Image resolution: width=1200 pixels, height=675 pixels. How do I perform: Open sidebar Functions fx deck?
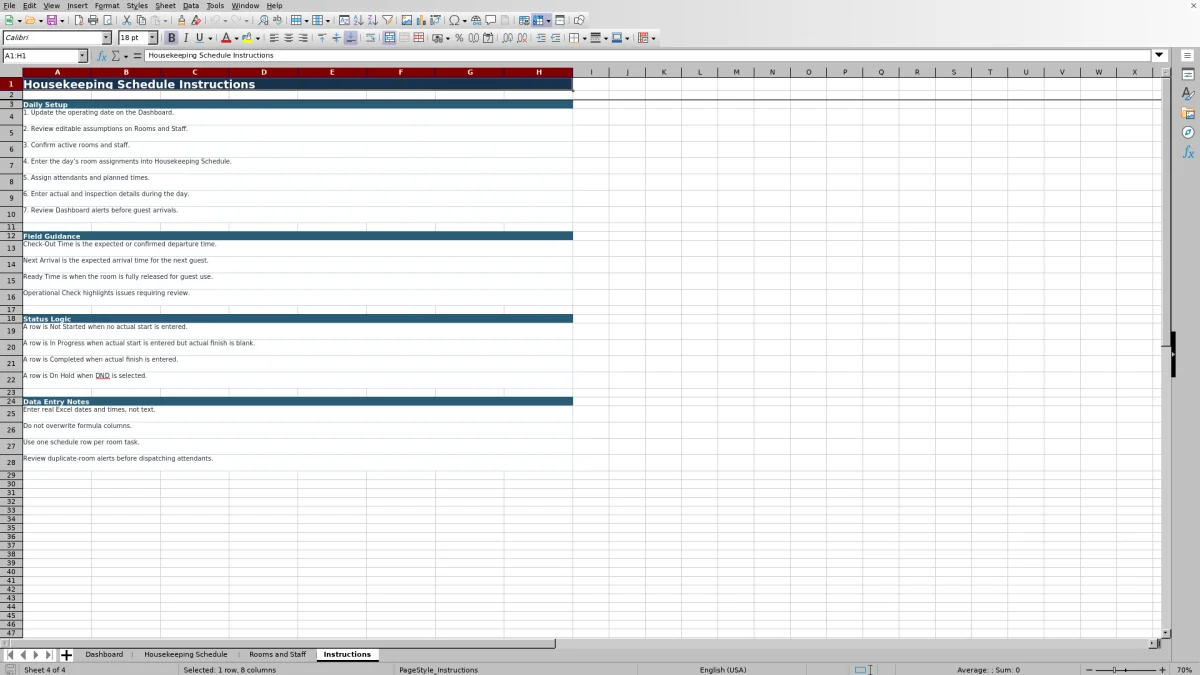(x=1188, y=152)
